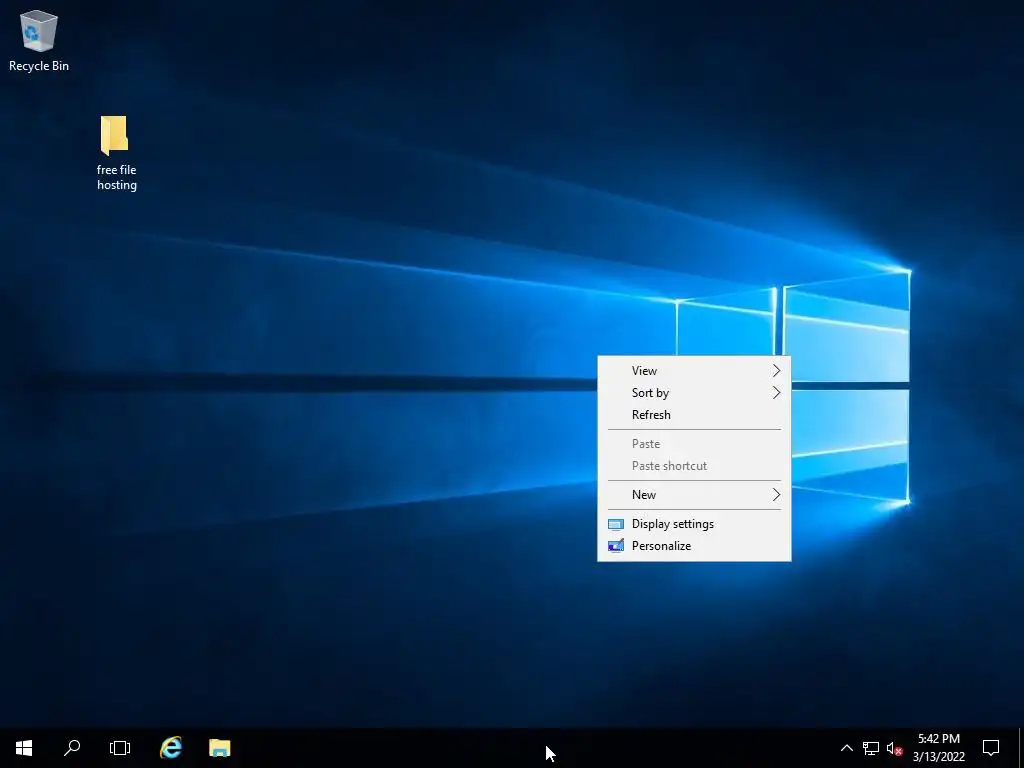Open Task View from taskbar
1024x768 pixels.
pyautogui.click(x=120, y=748)
